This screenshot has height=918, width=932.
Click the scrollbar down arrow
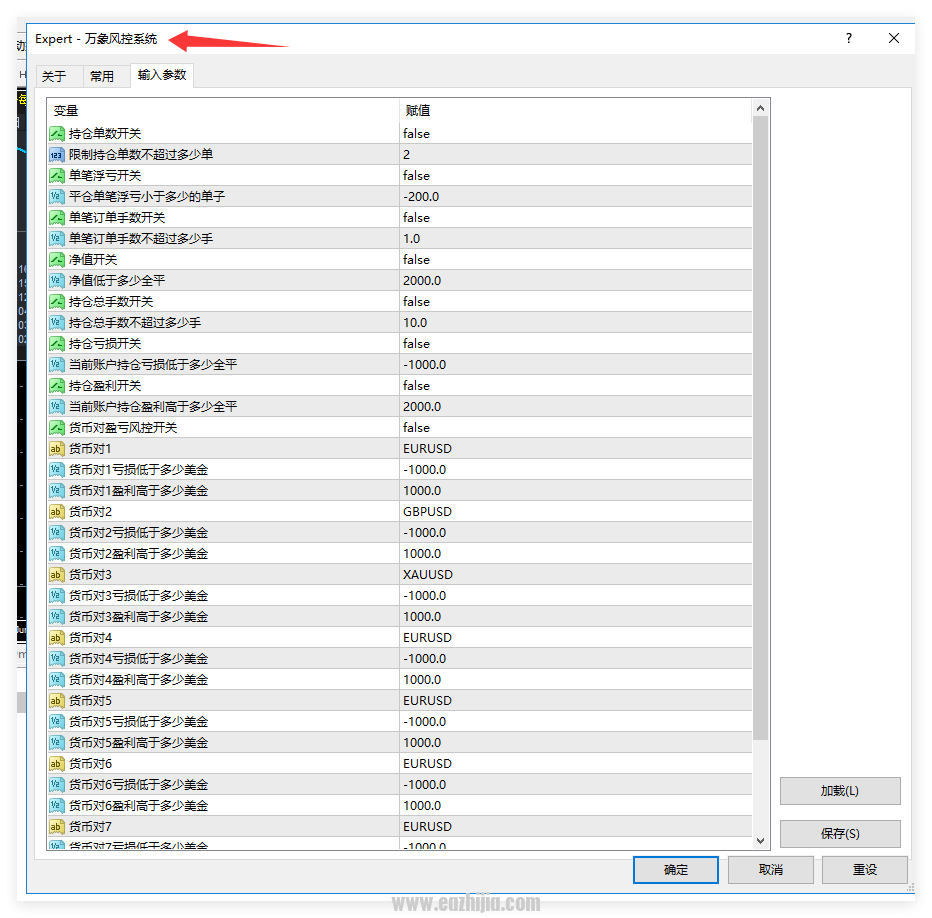(x=760, y=841)
